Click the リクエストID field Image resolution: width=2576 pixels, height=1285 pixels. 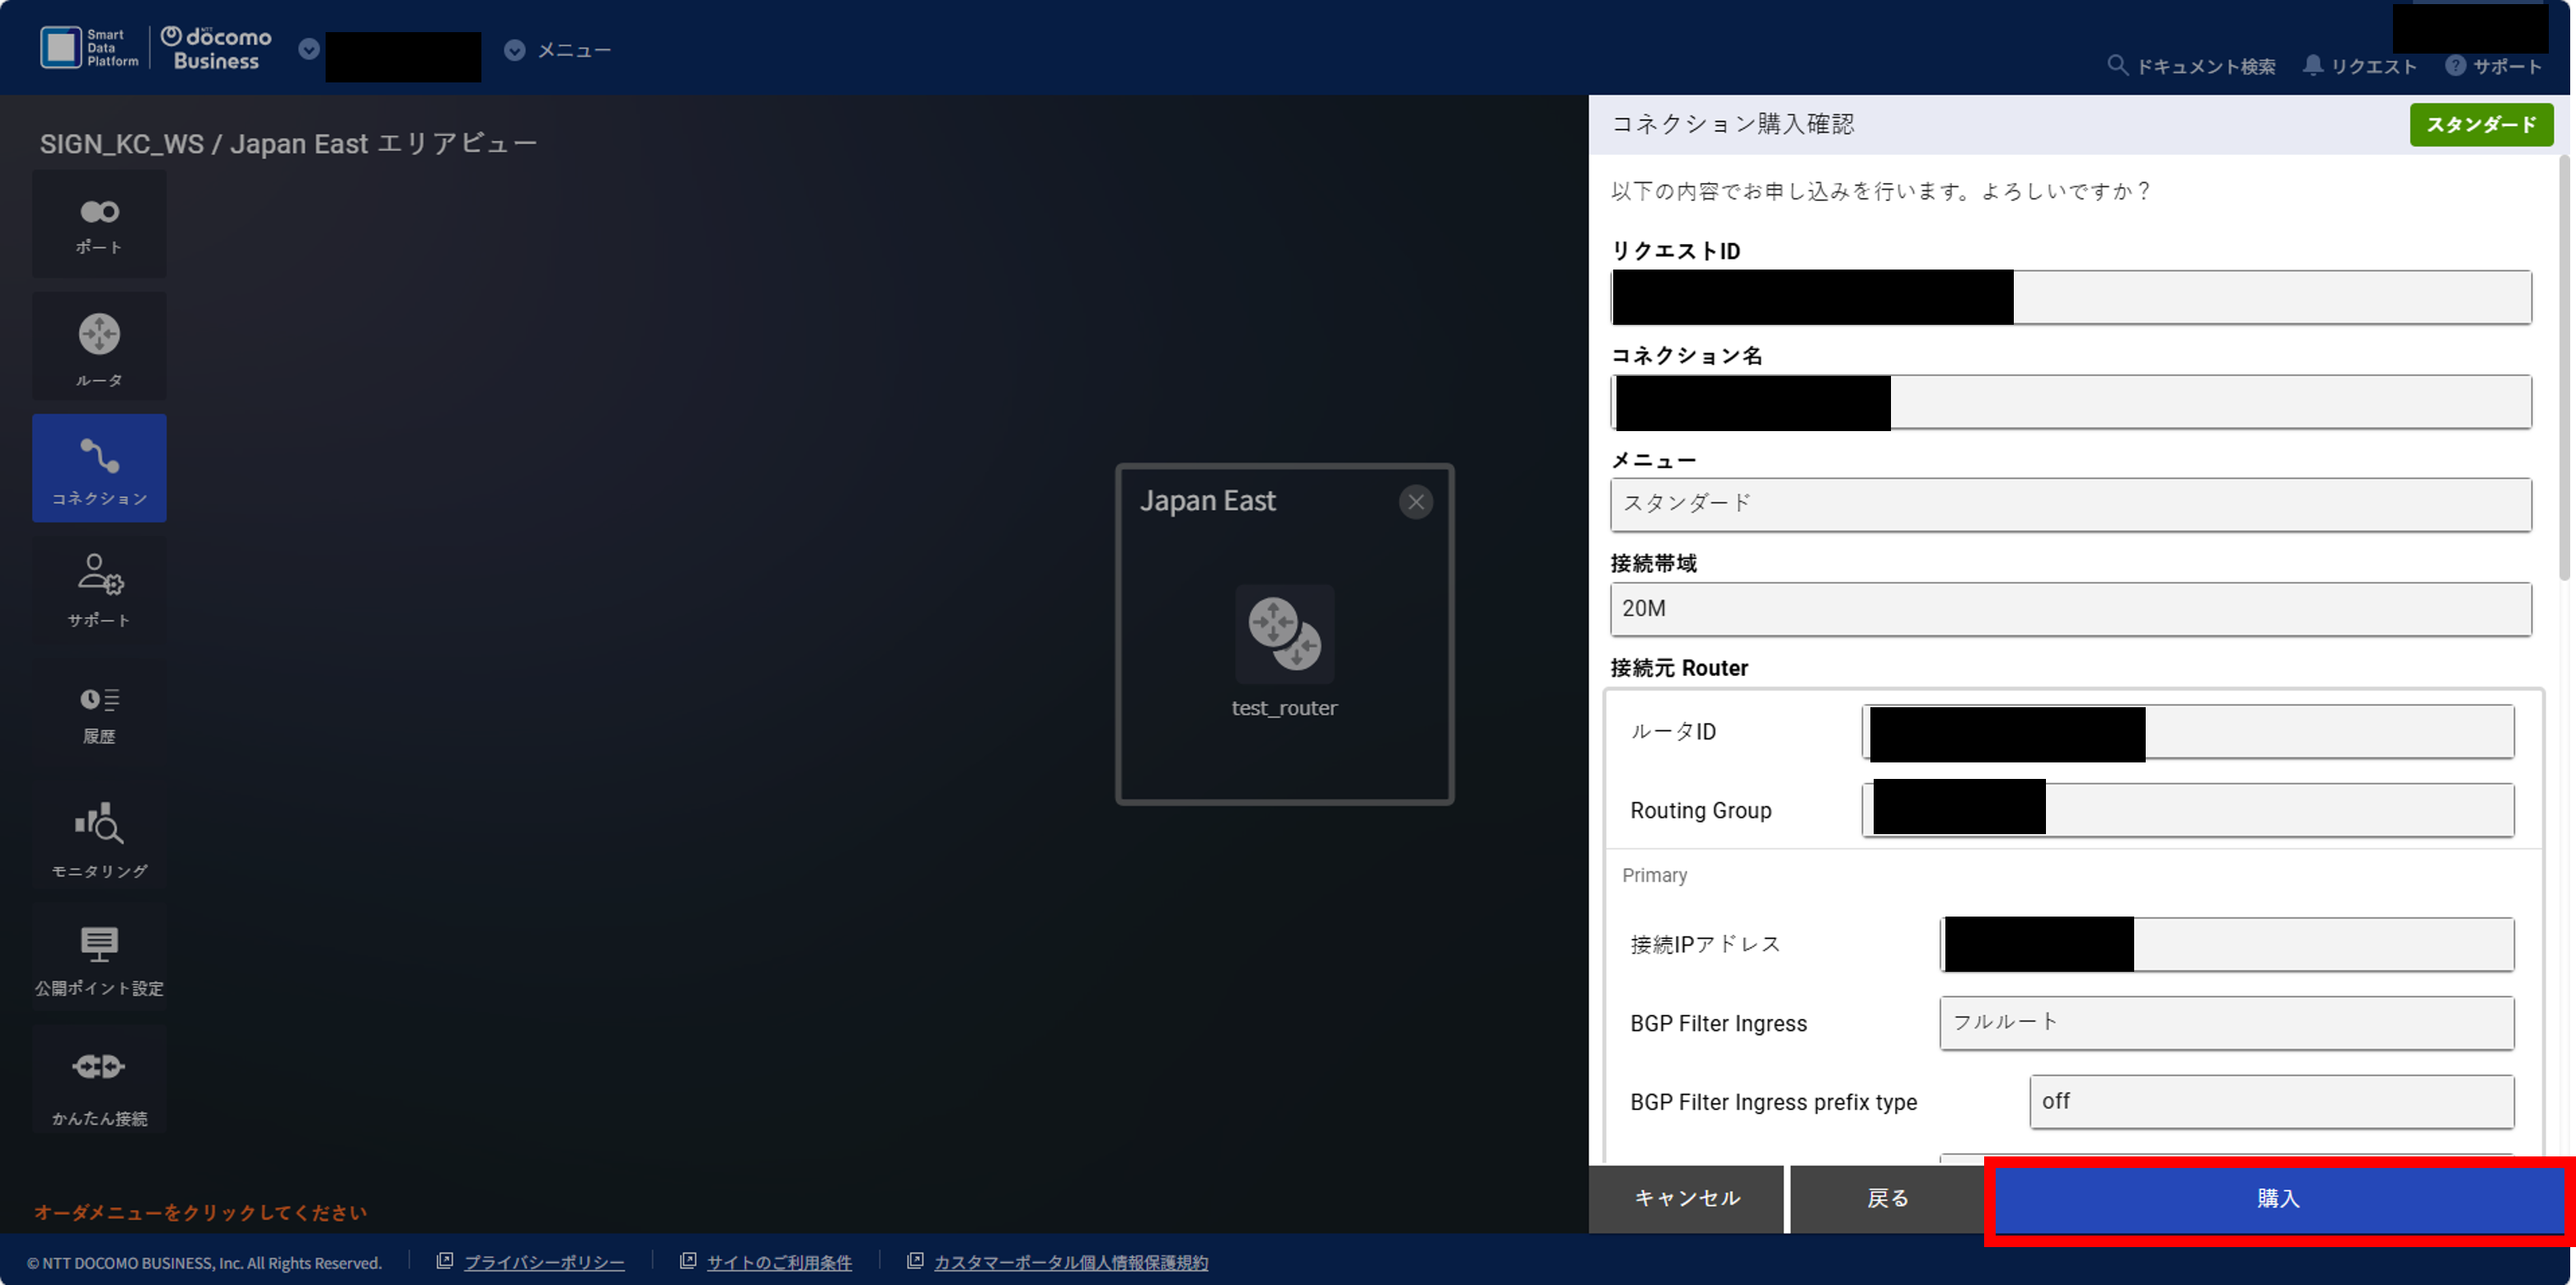(x=2071, y=297)
